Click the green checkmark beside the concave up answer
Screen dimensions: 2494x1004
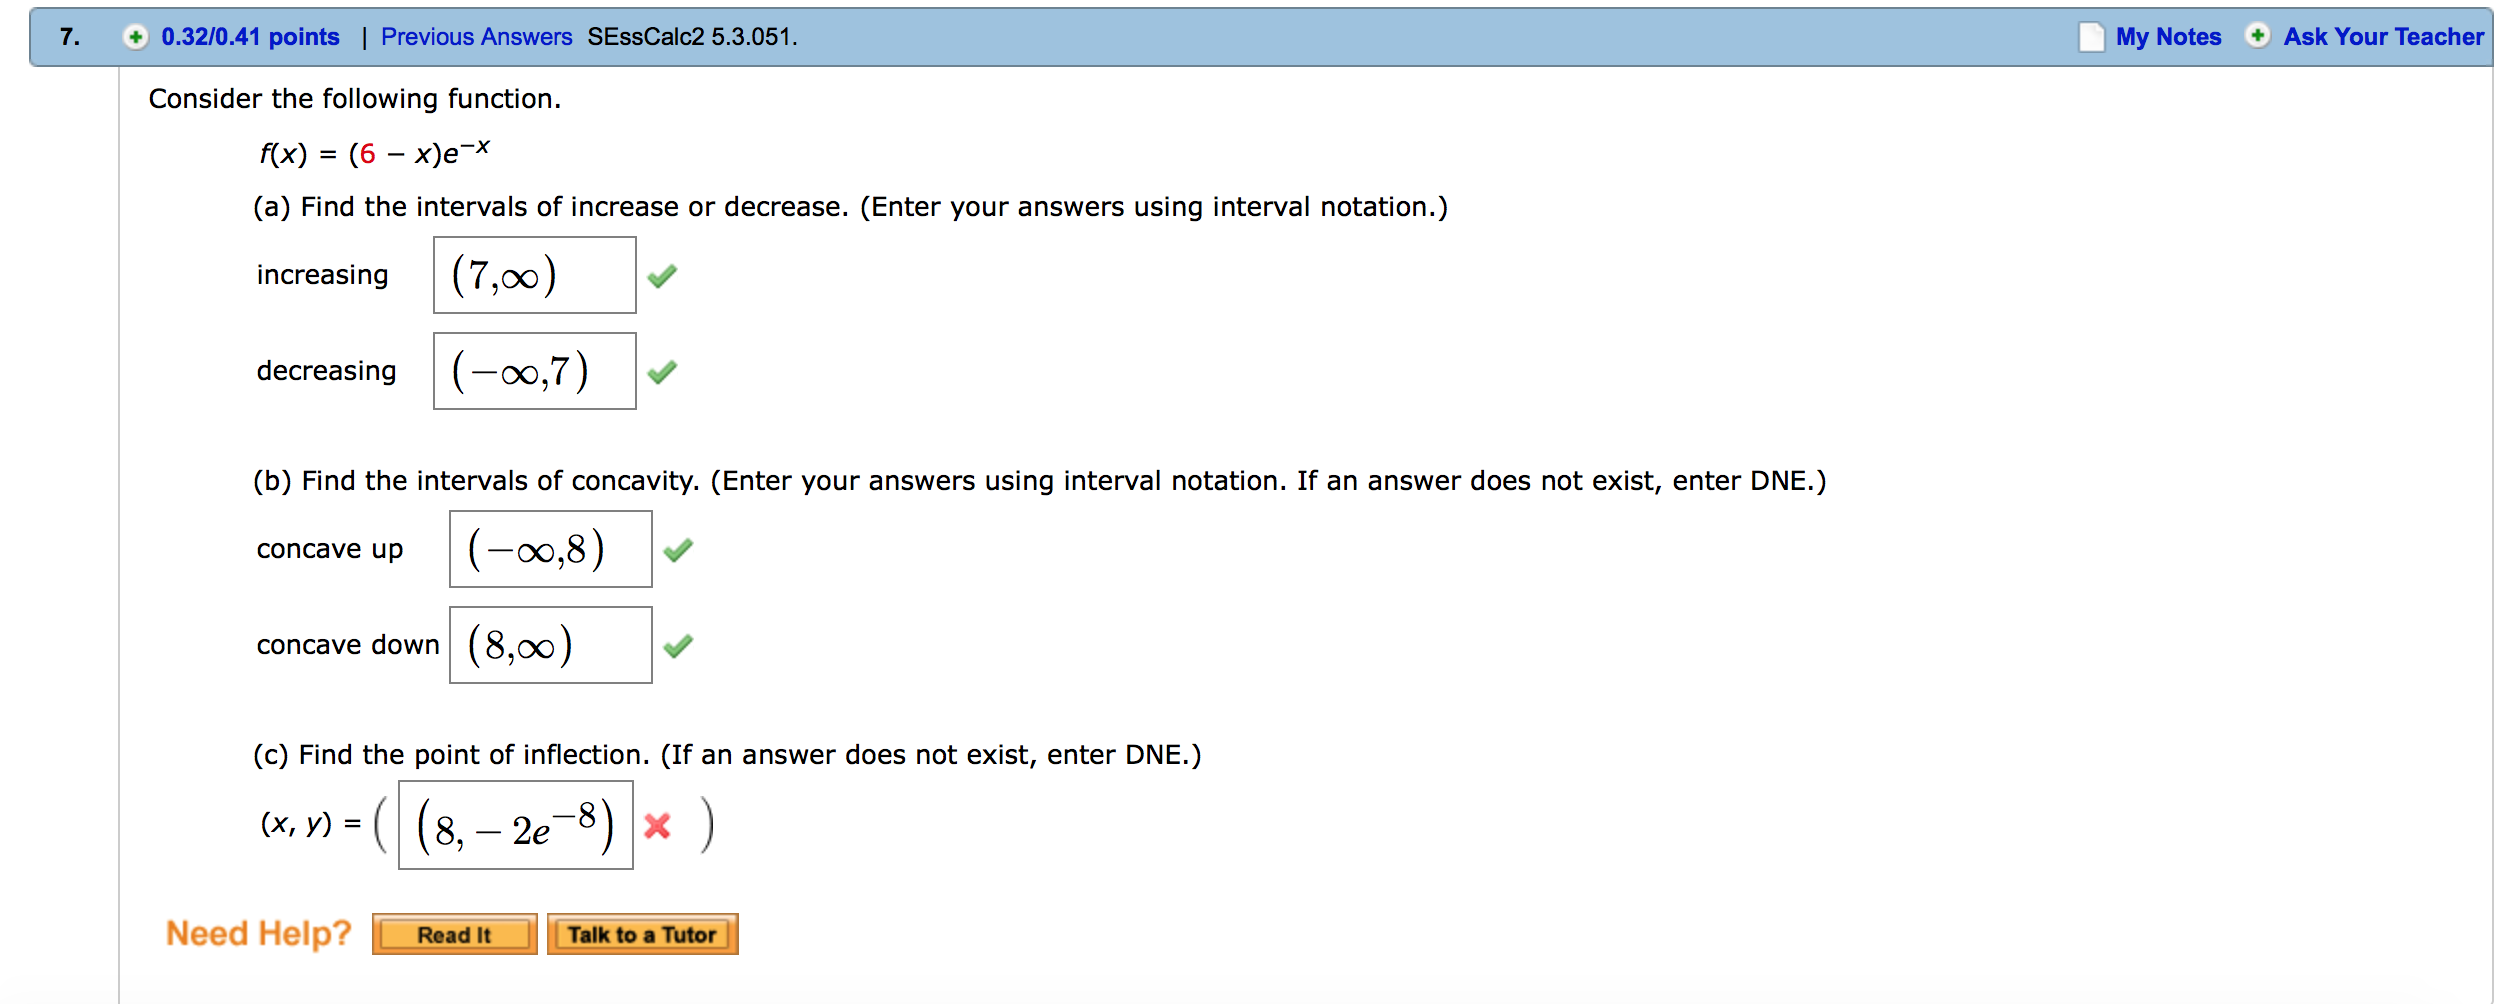pos(678,550)
